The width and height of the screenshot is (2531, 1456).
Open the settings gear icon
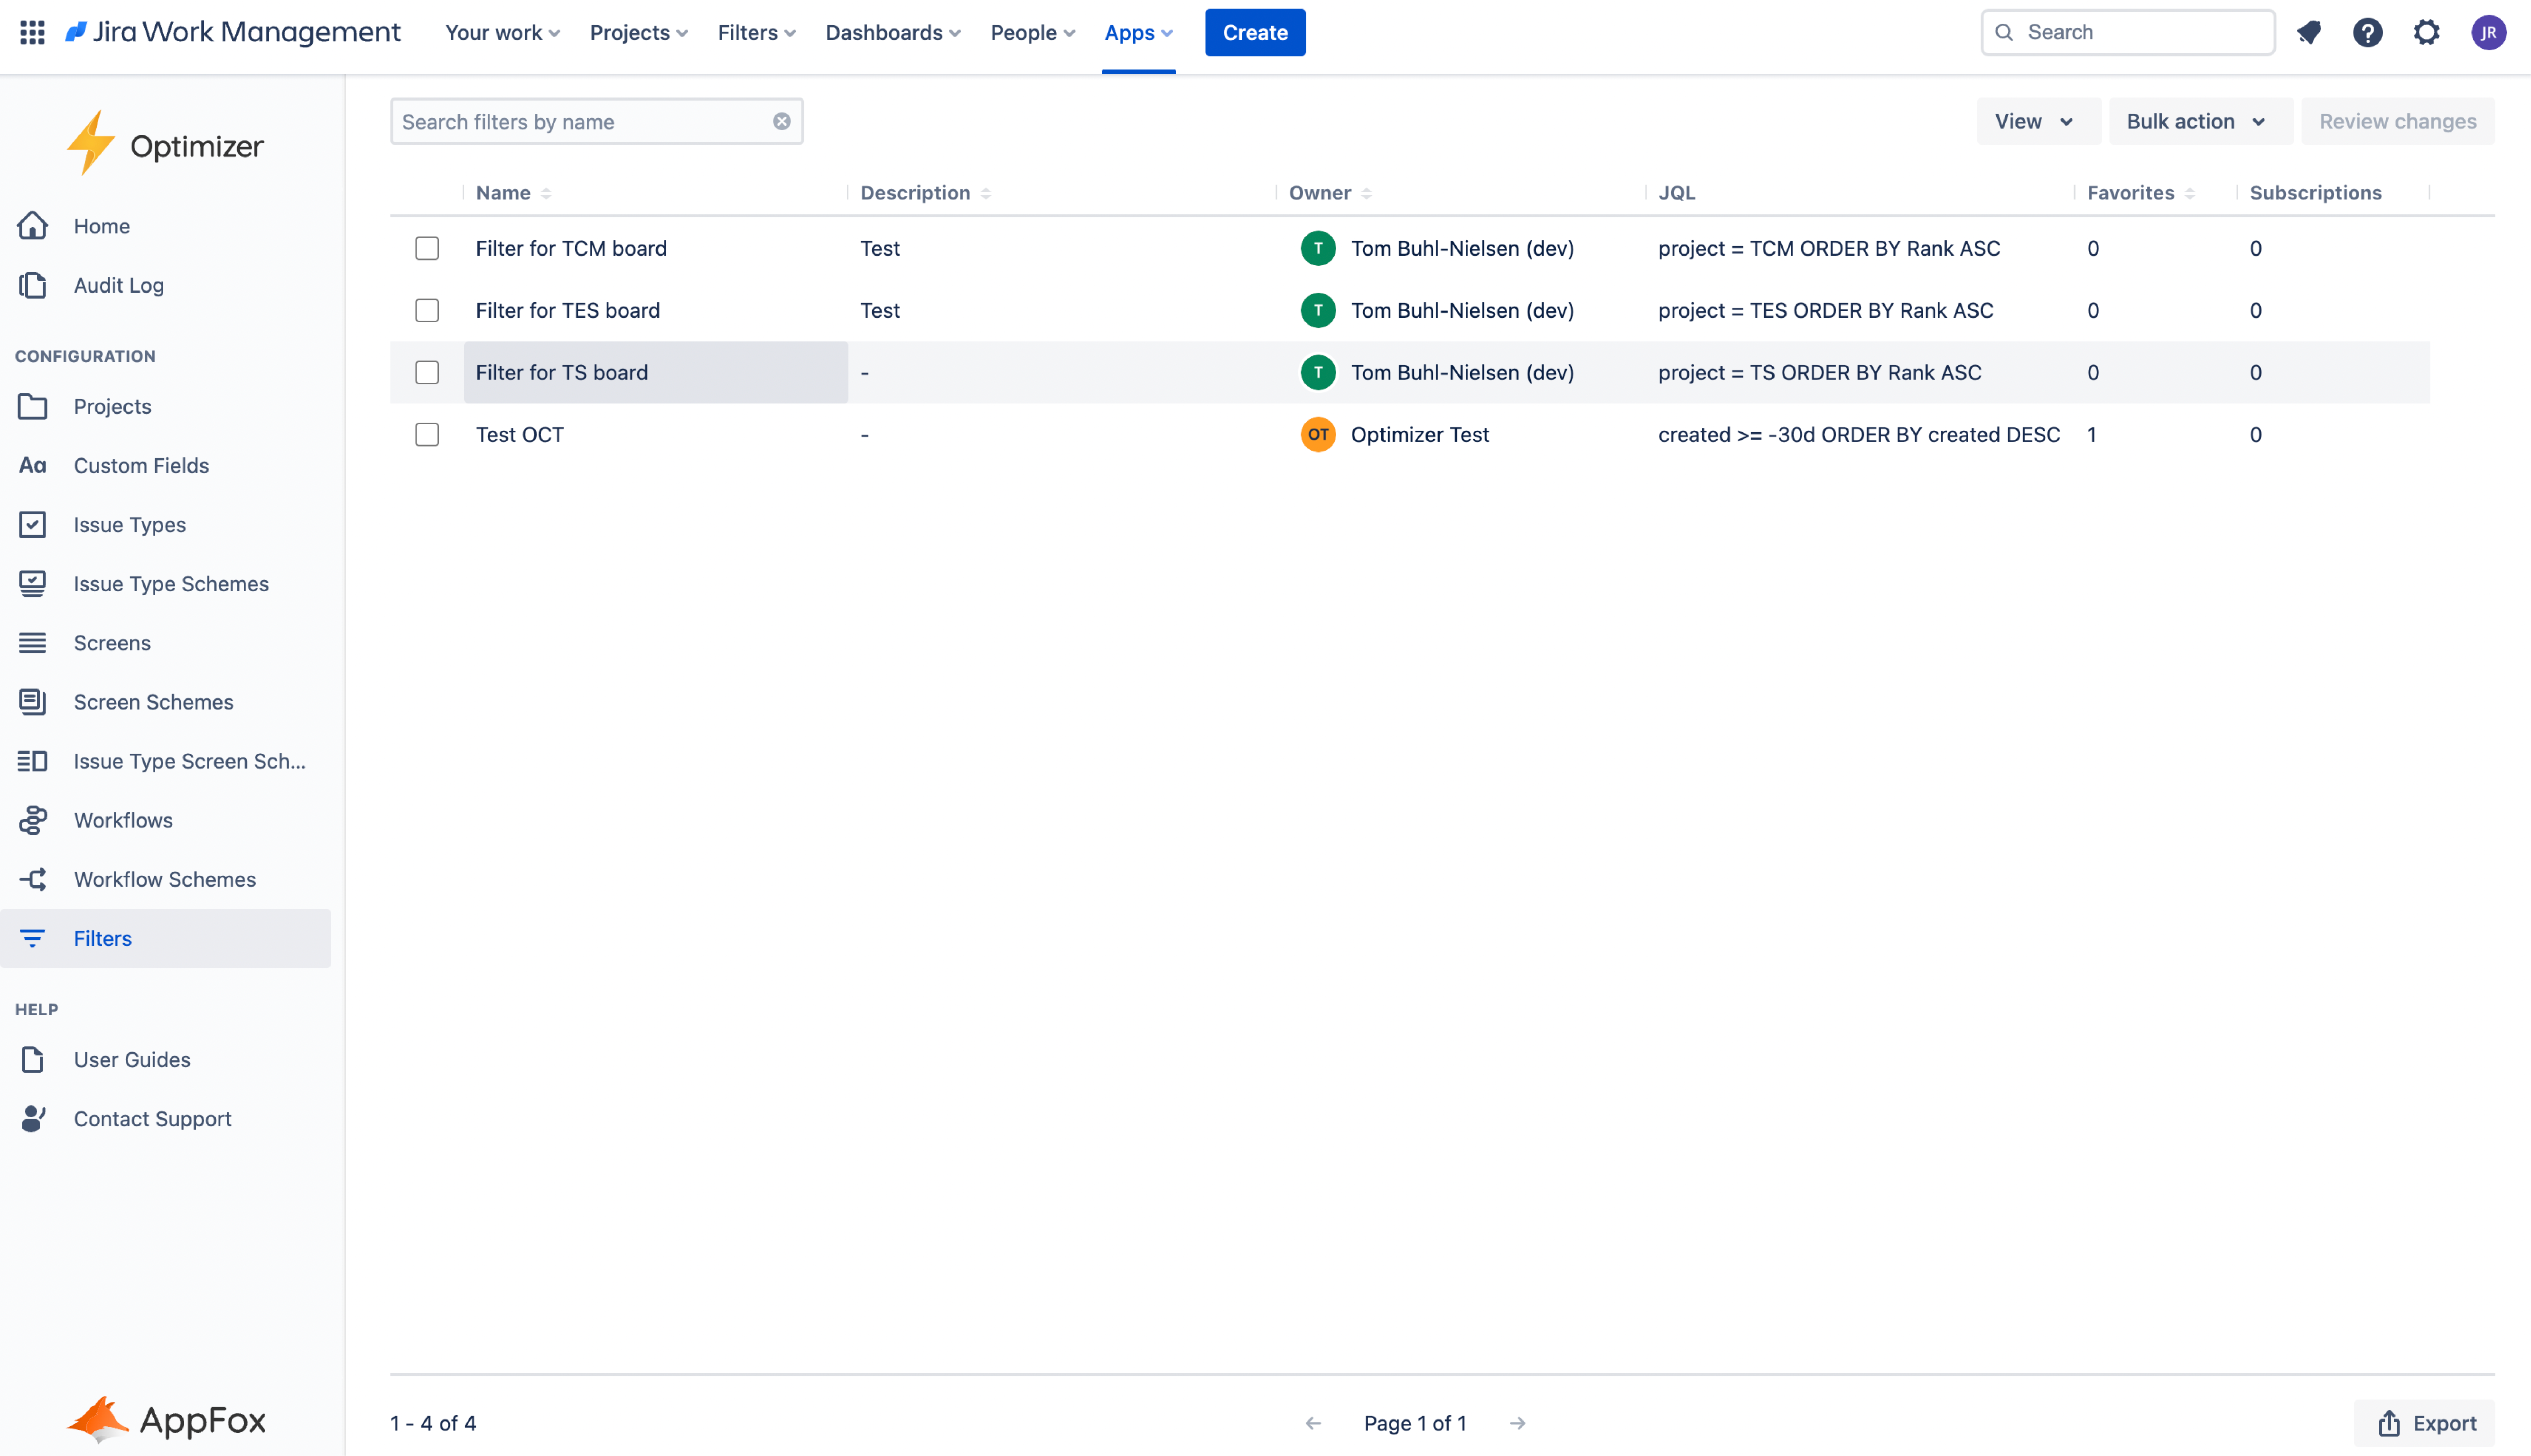click(2426, 32)
